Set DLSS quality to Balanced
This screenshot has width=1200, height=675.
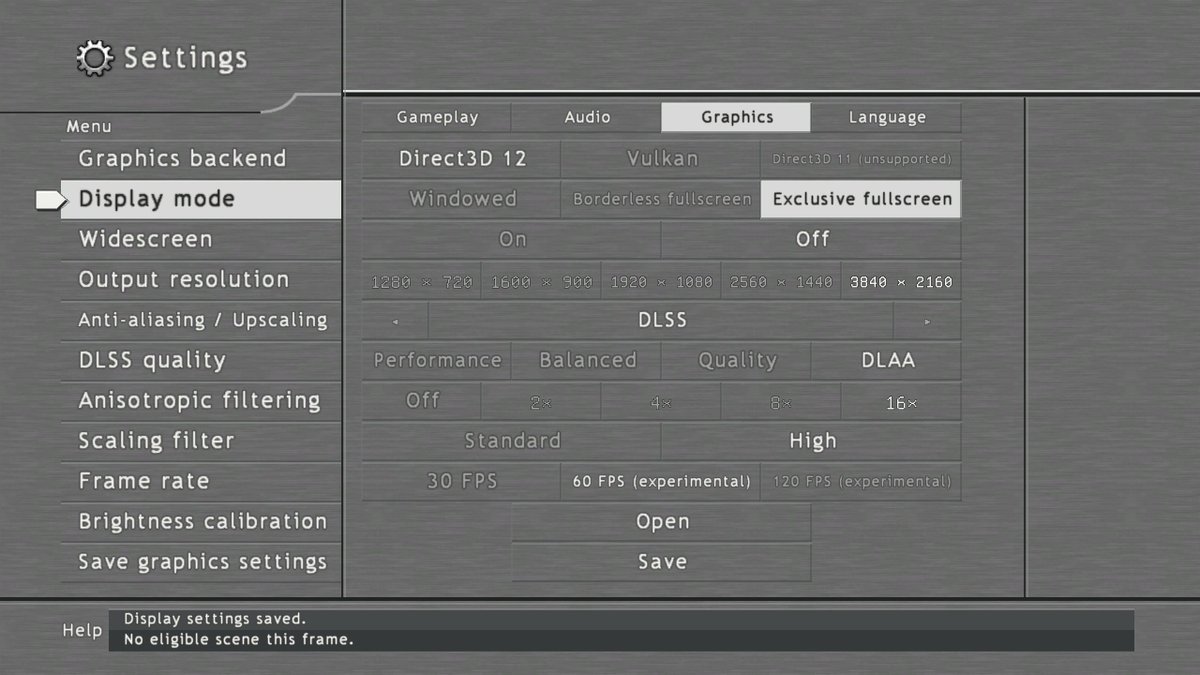click(x=587, y=361)
